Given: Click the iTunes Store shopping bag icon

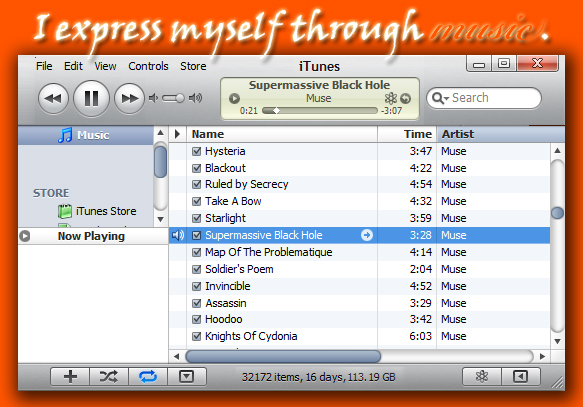Looking at the screenshot, I should [x=65, y=211].
